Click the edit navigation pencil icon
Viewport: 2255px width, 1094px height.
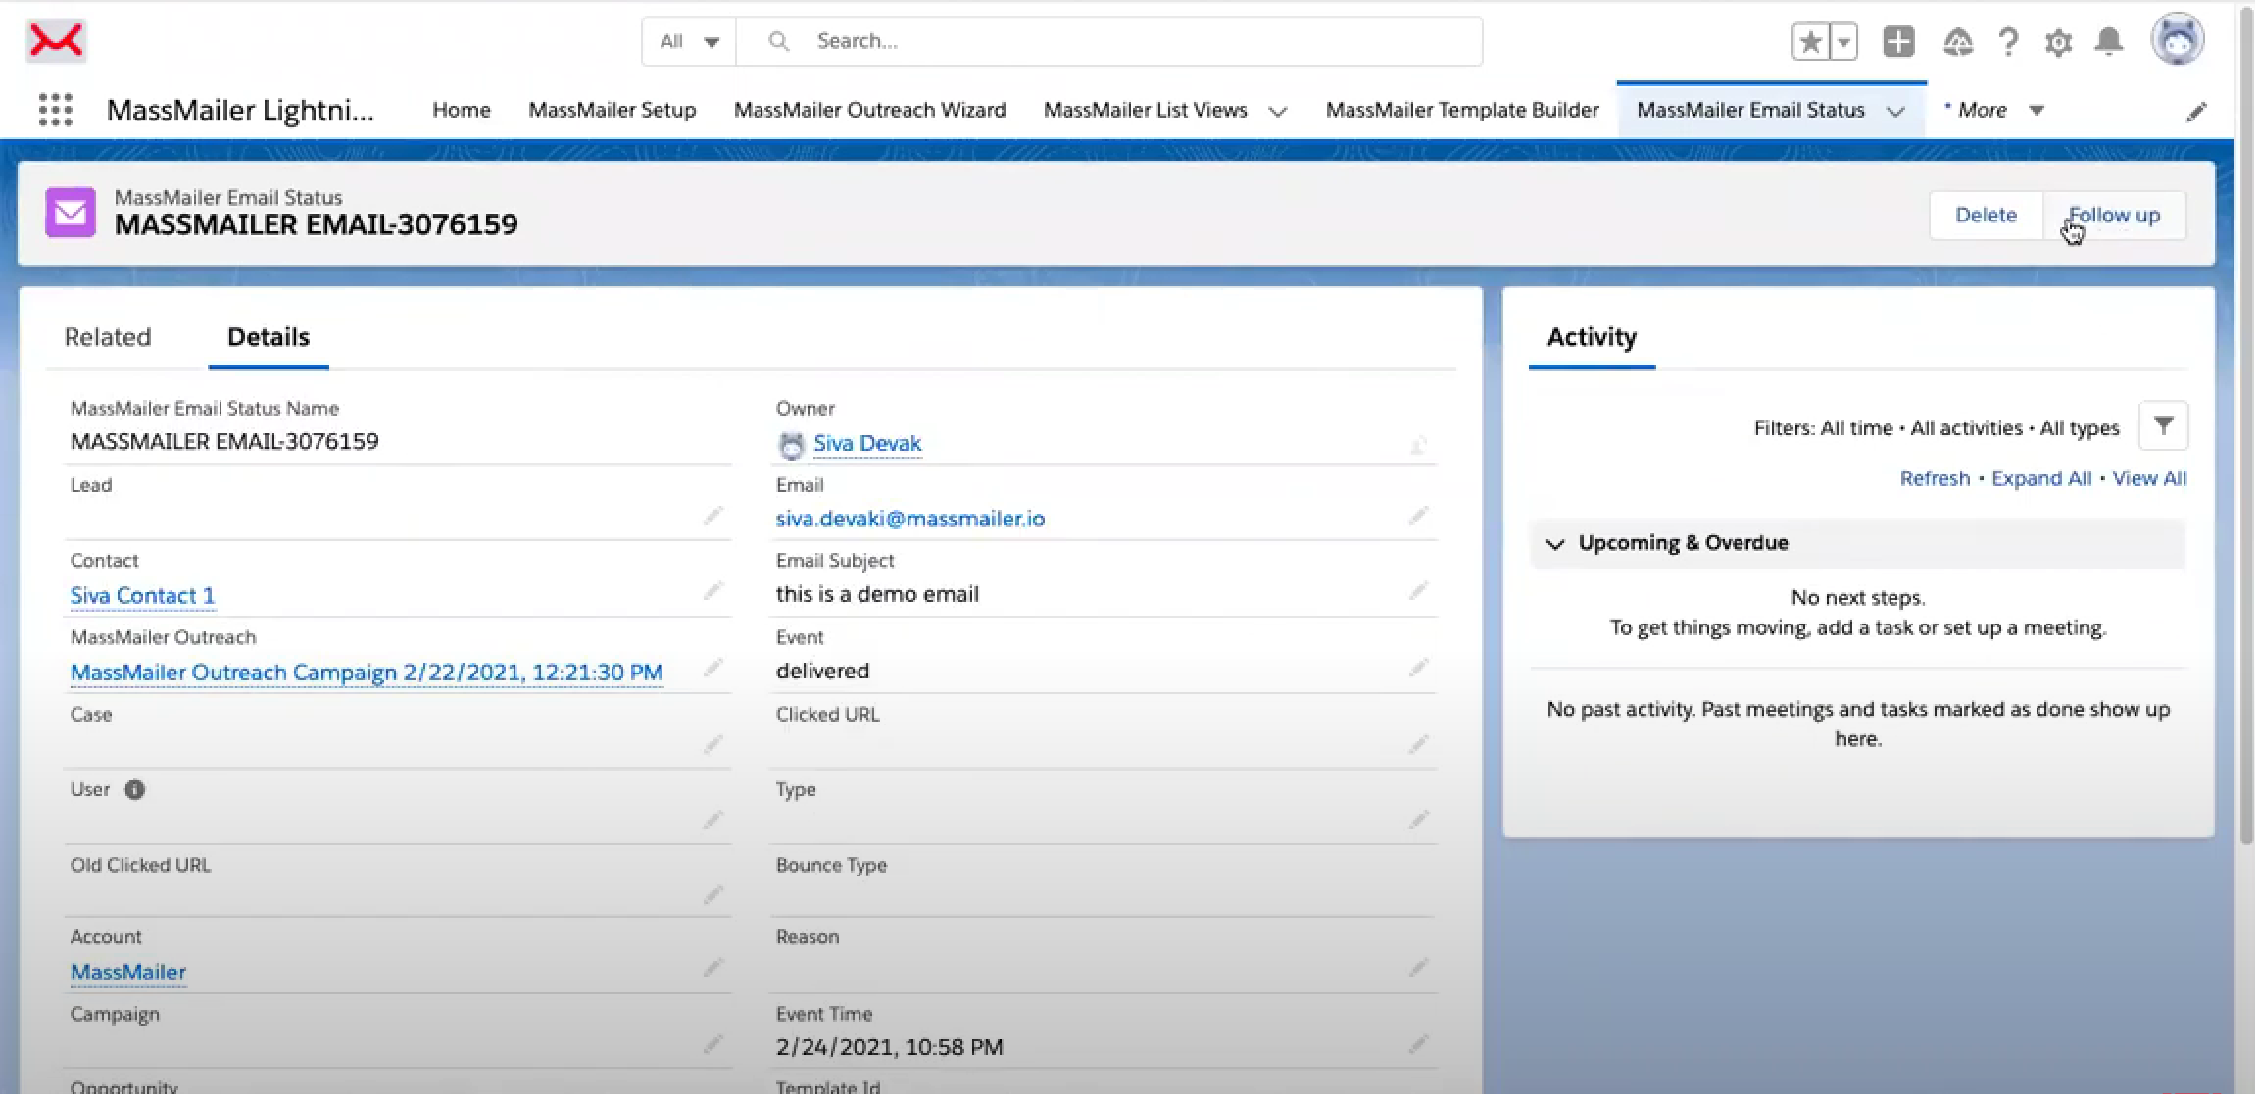tap(2196, 111)
